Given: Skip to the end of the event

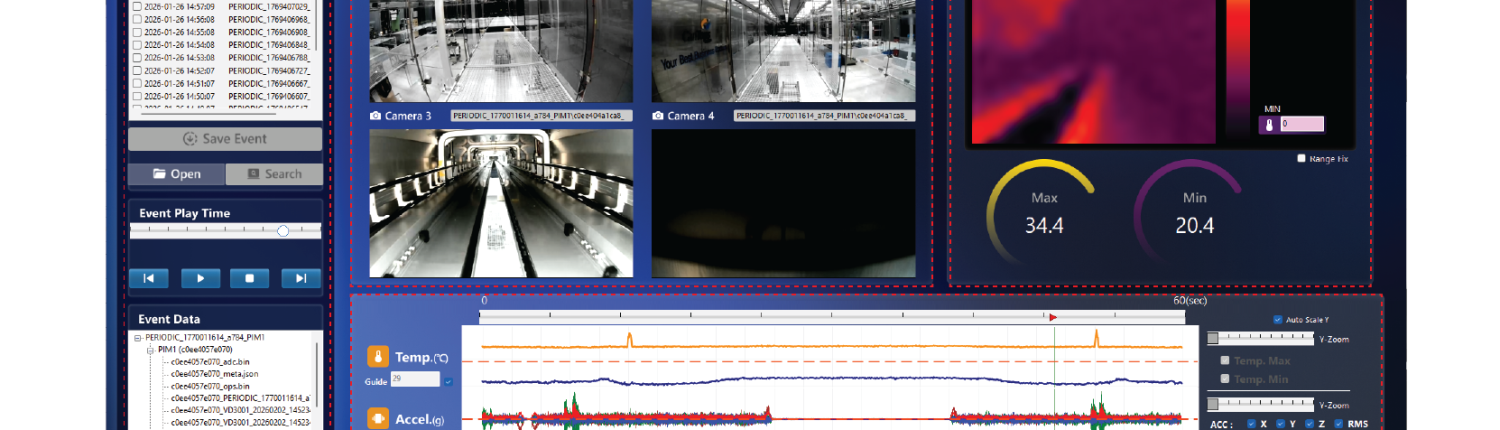Looking at the screenshot, I should (x=300, y=279).
